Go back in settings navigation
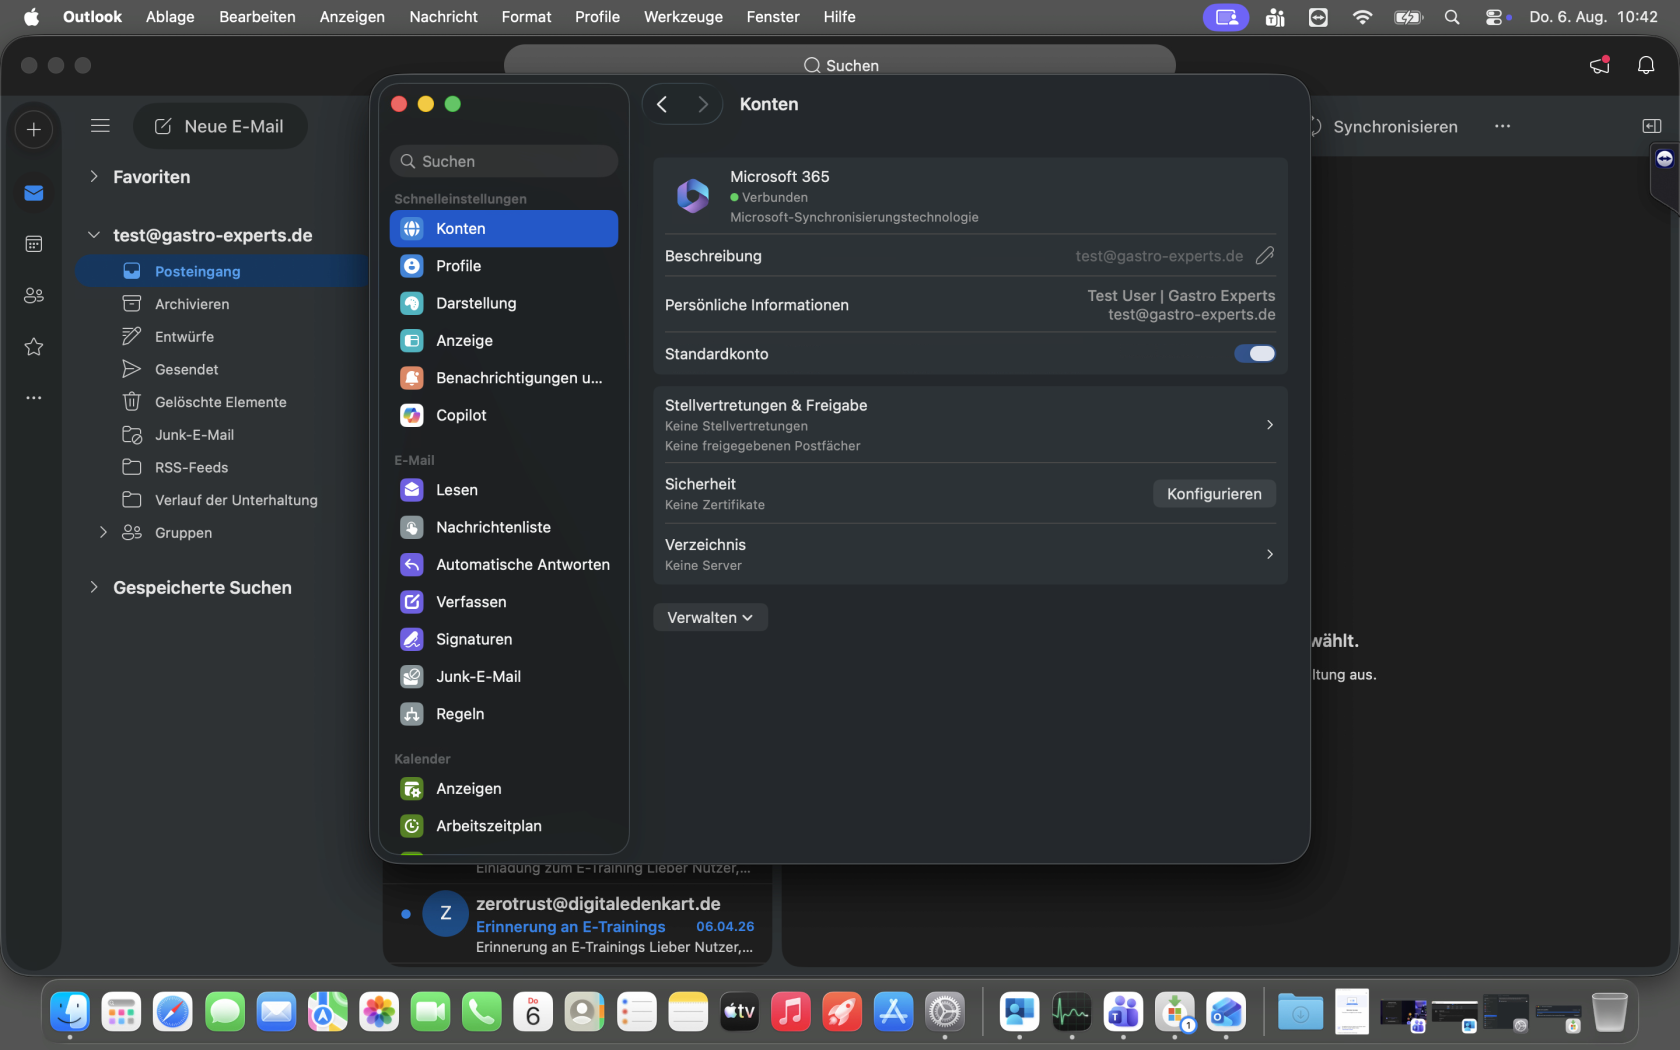 (662, 104)
